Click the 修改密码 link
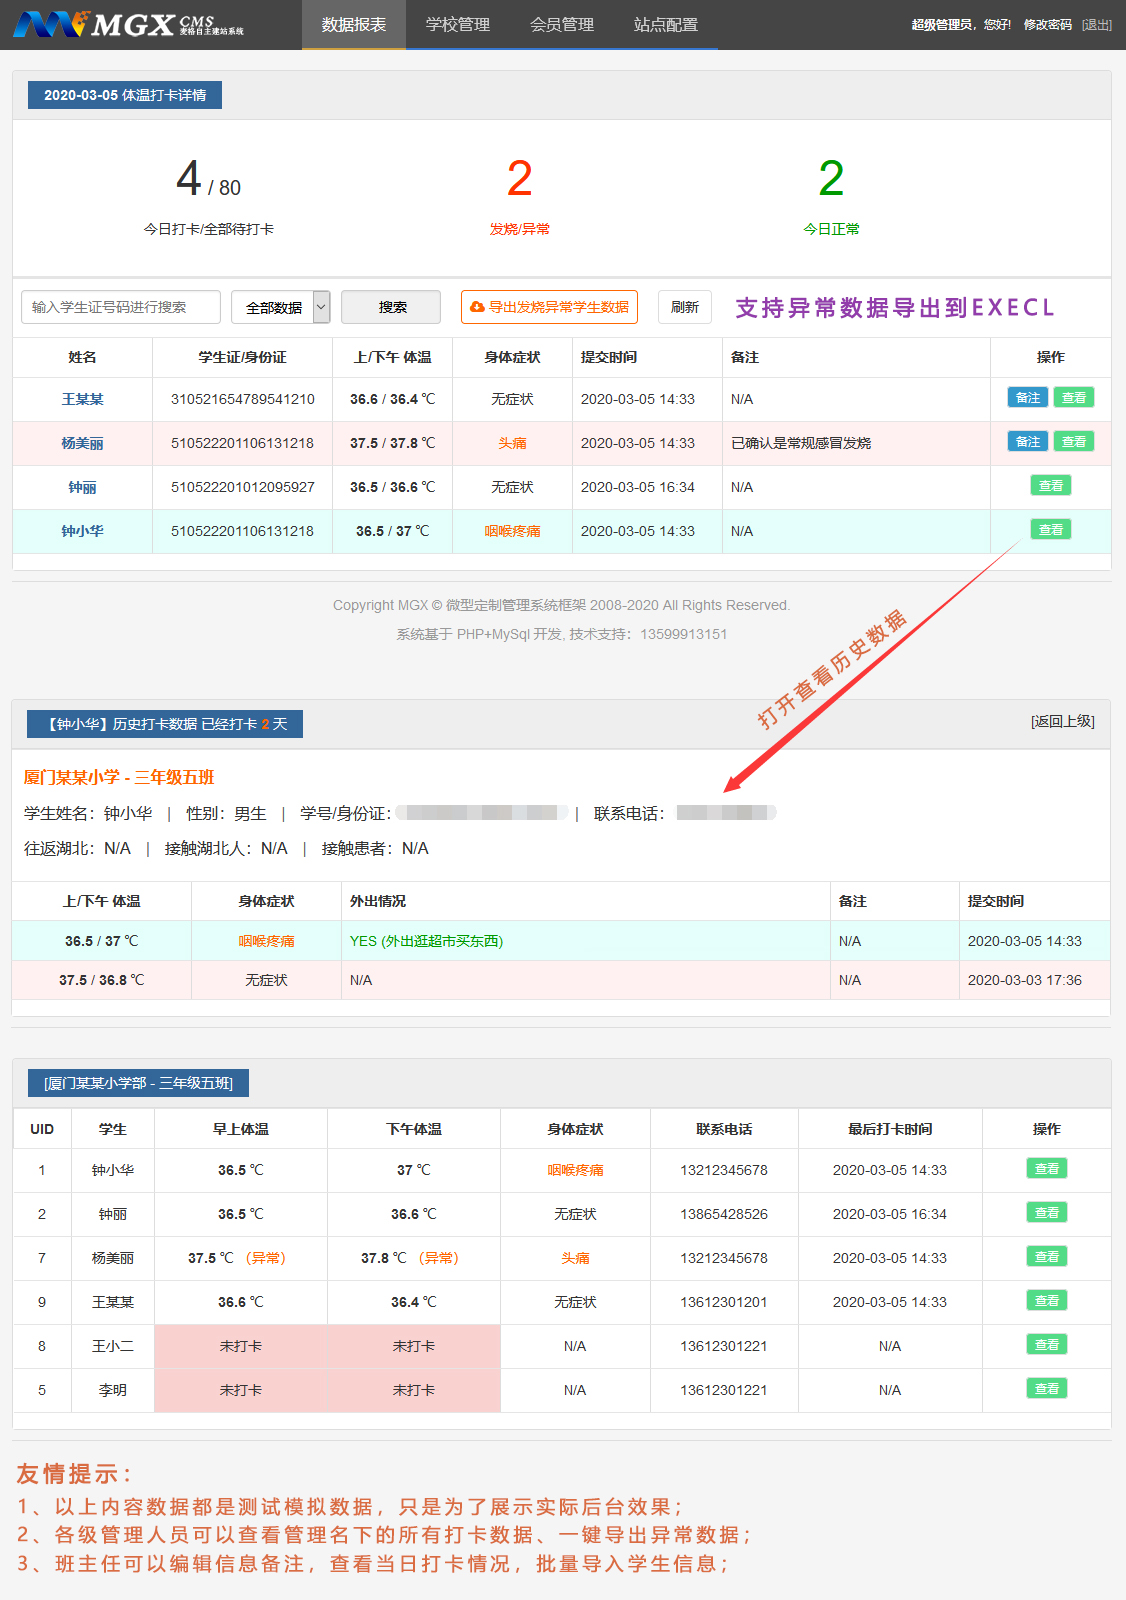The width and height of the screenshot is (1126, 1600). click(1047, 24)
